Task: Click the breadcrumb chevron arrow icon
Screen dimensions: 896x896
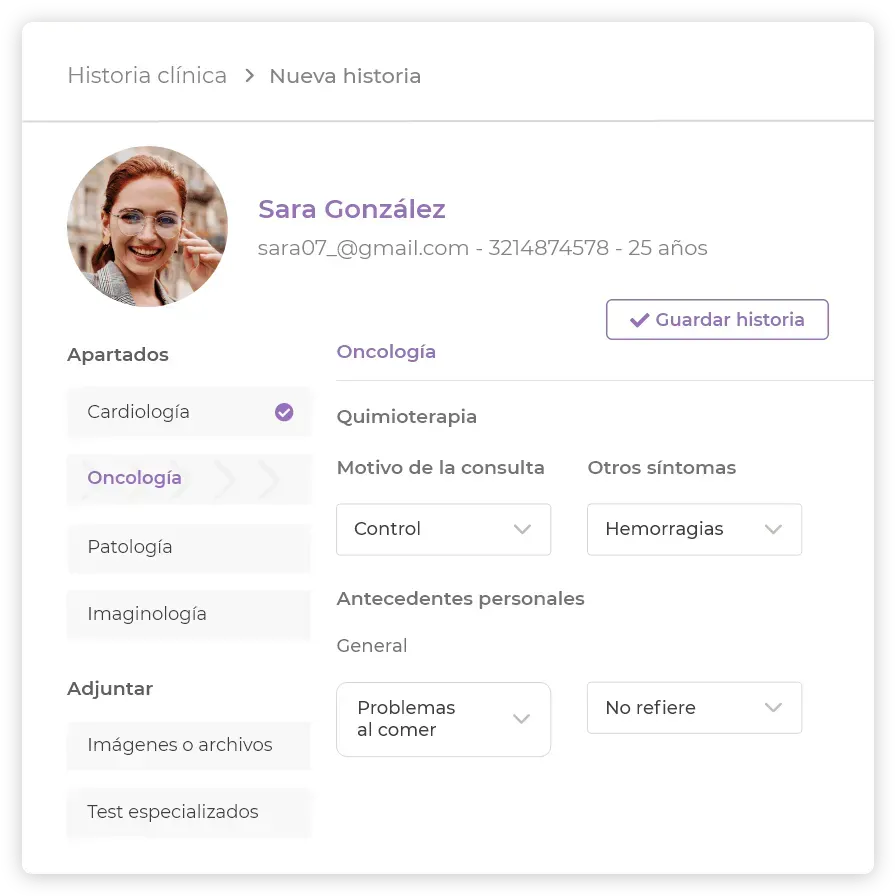Action: [x=249, y=75]
